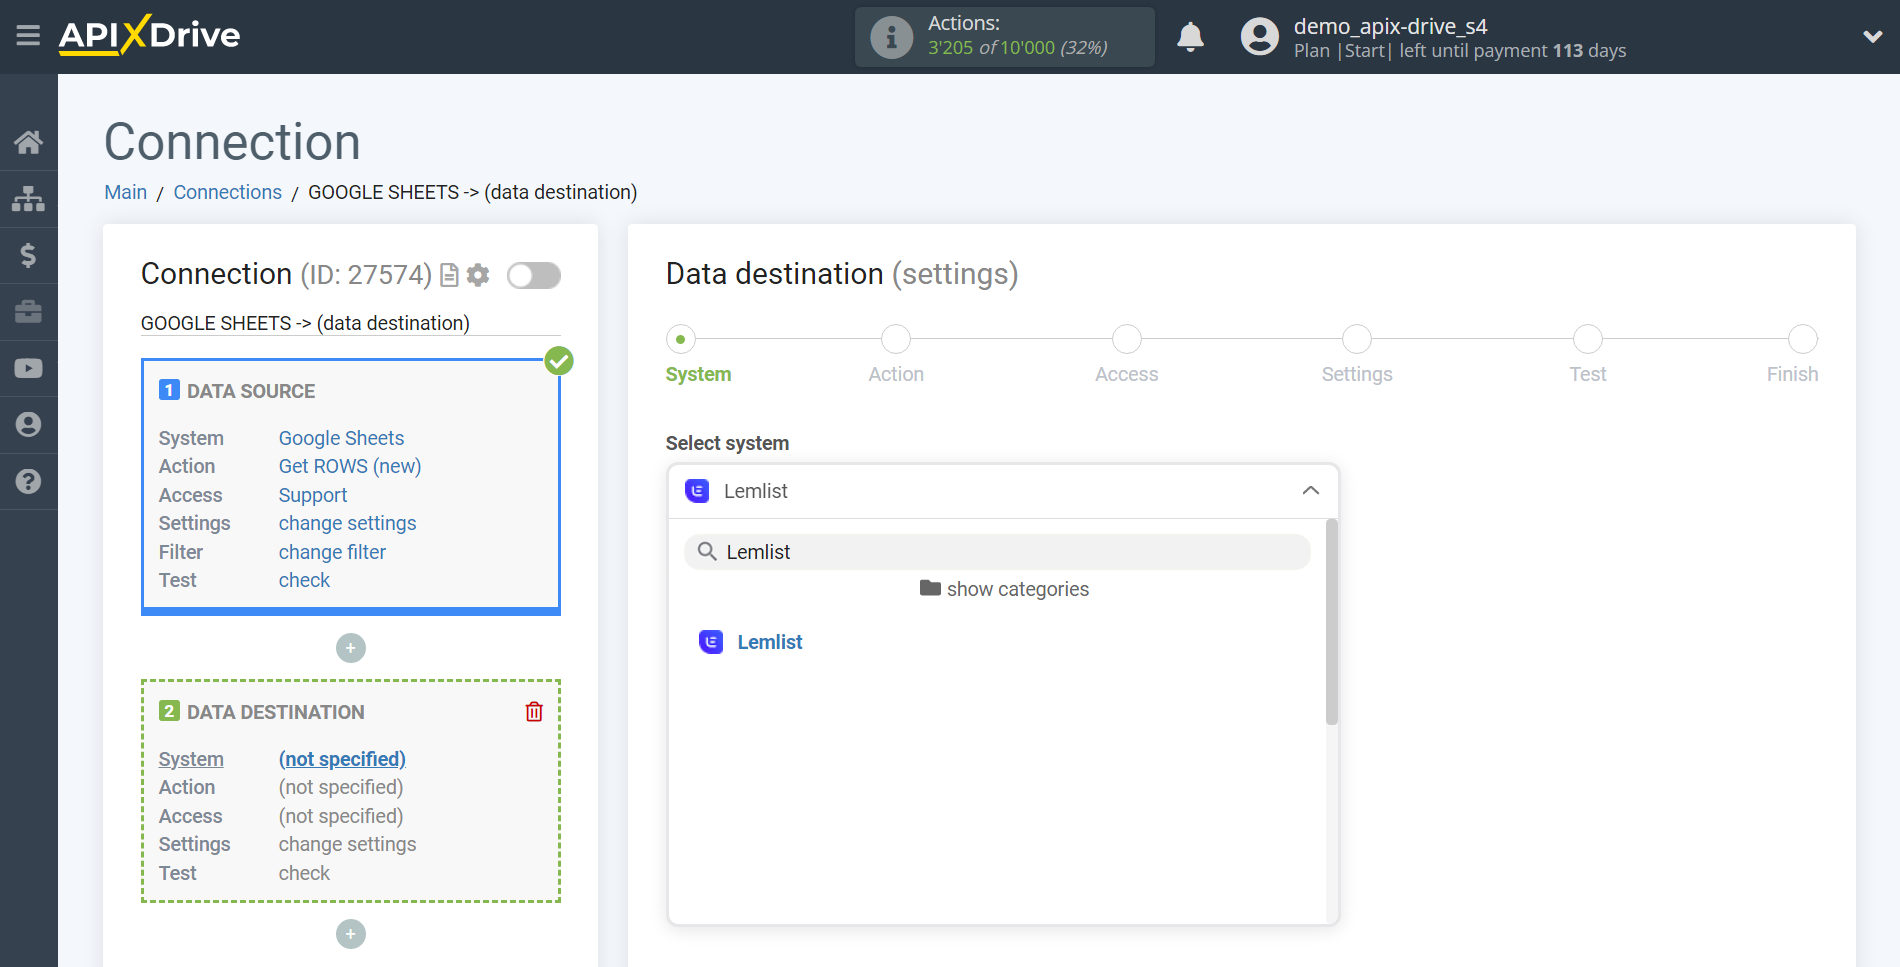This screenshot has width=1900, height=967.
Task: Click the destination System (not specified) link
Action: point(342,759)
